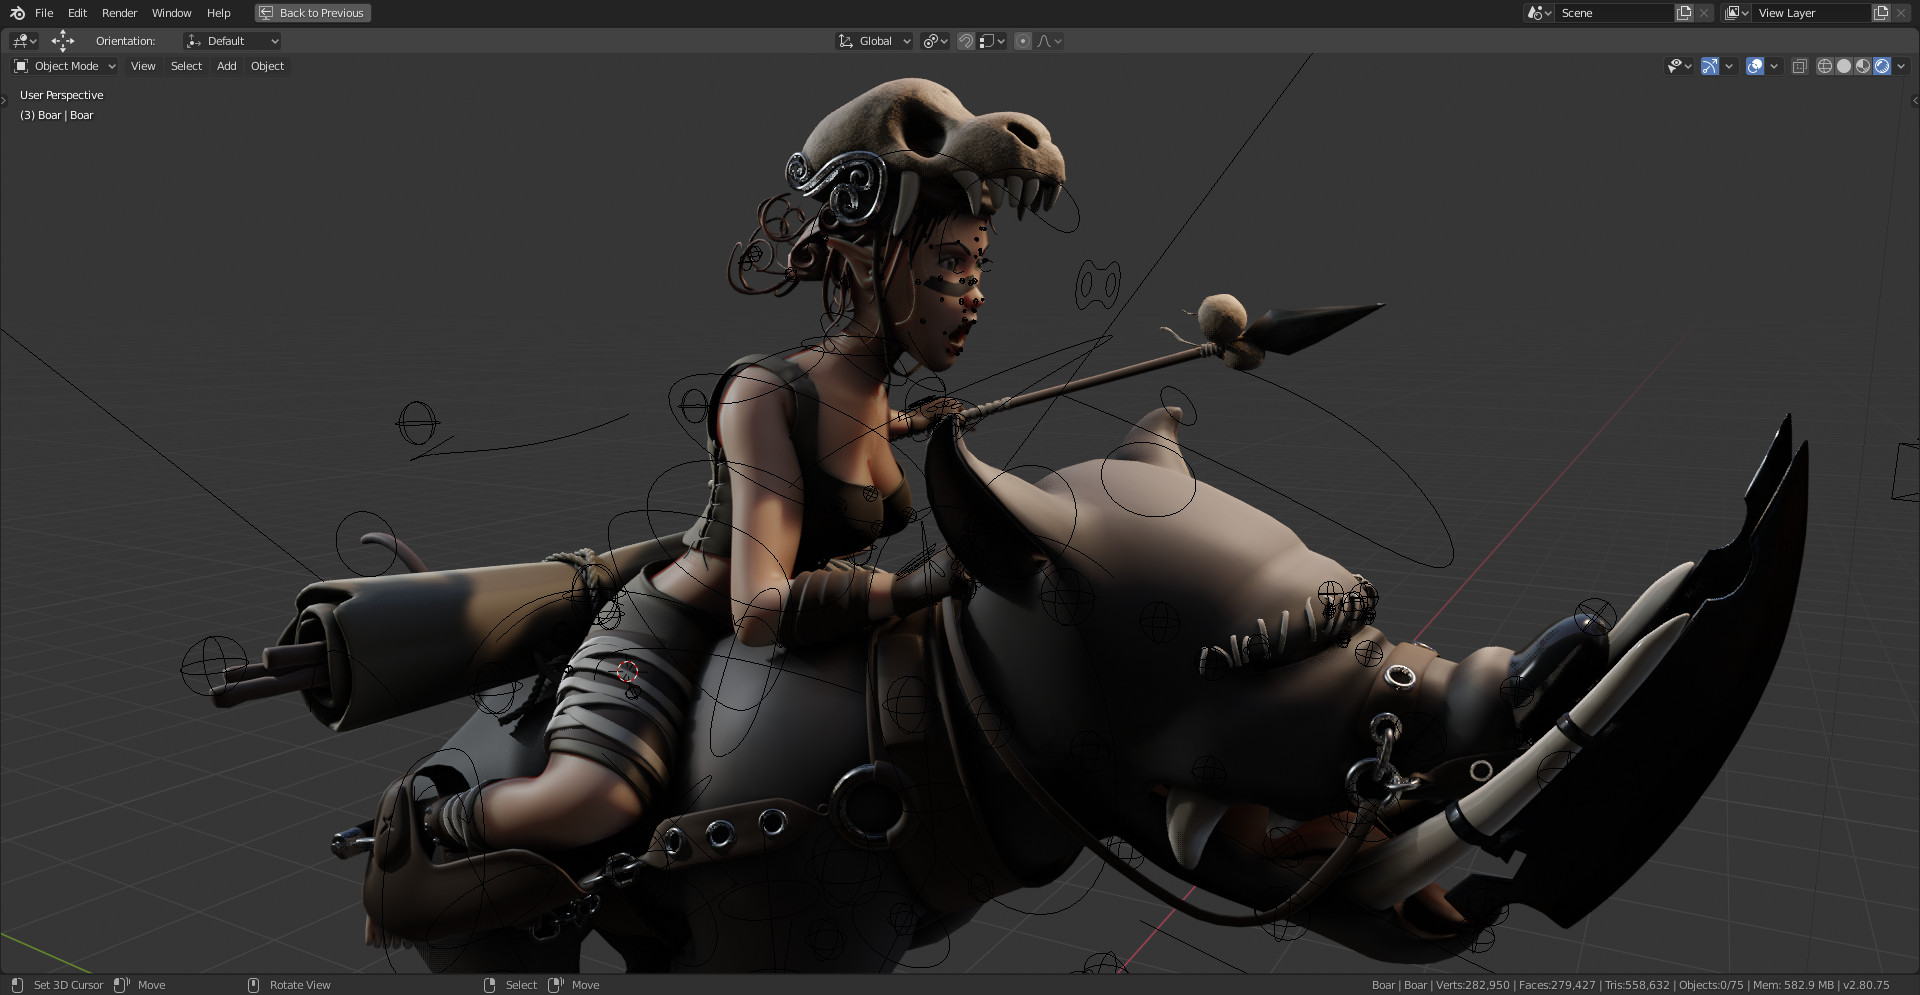Open the Edit menu
Screen dimensions: 1920x995
pyautogui.click(x=77, y=13)
